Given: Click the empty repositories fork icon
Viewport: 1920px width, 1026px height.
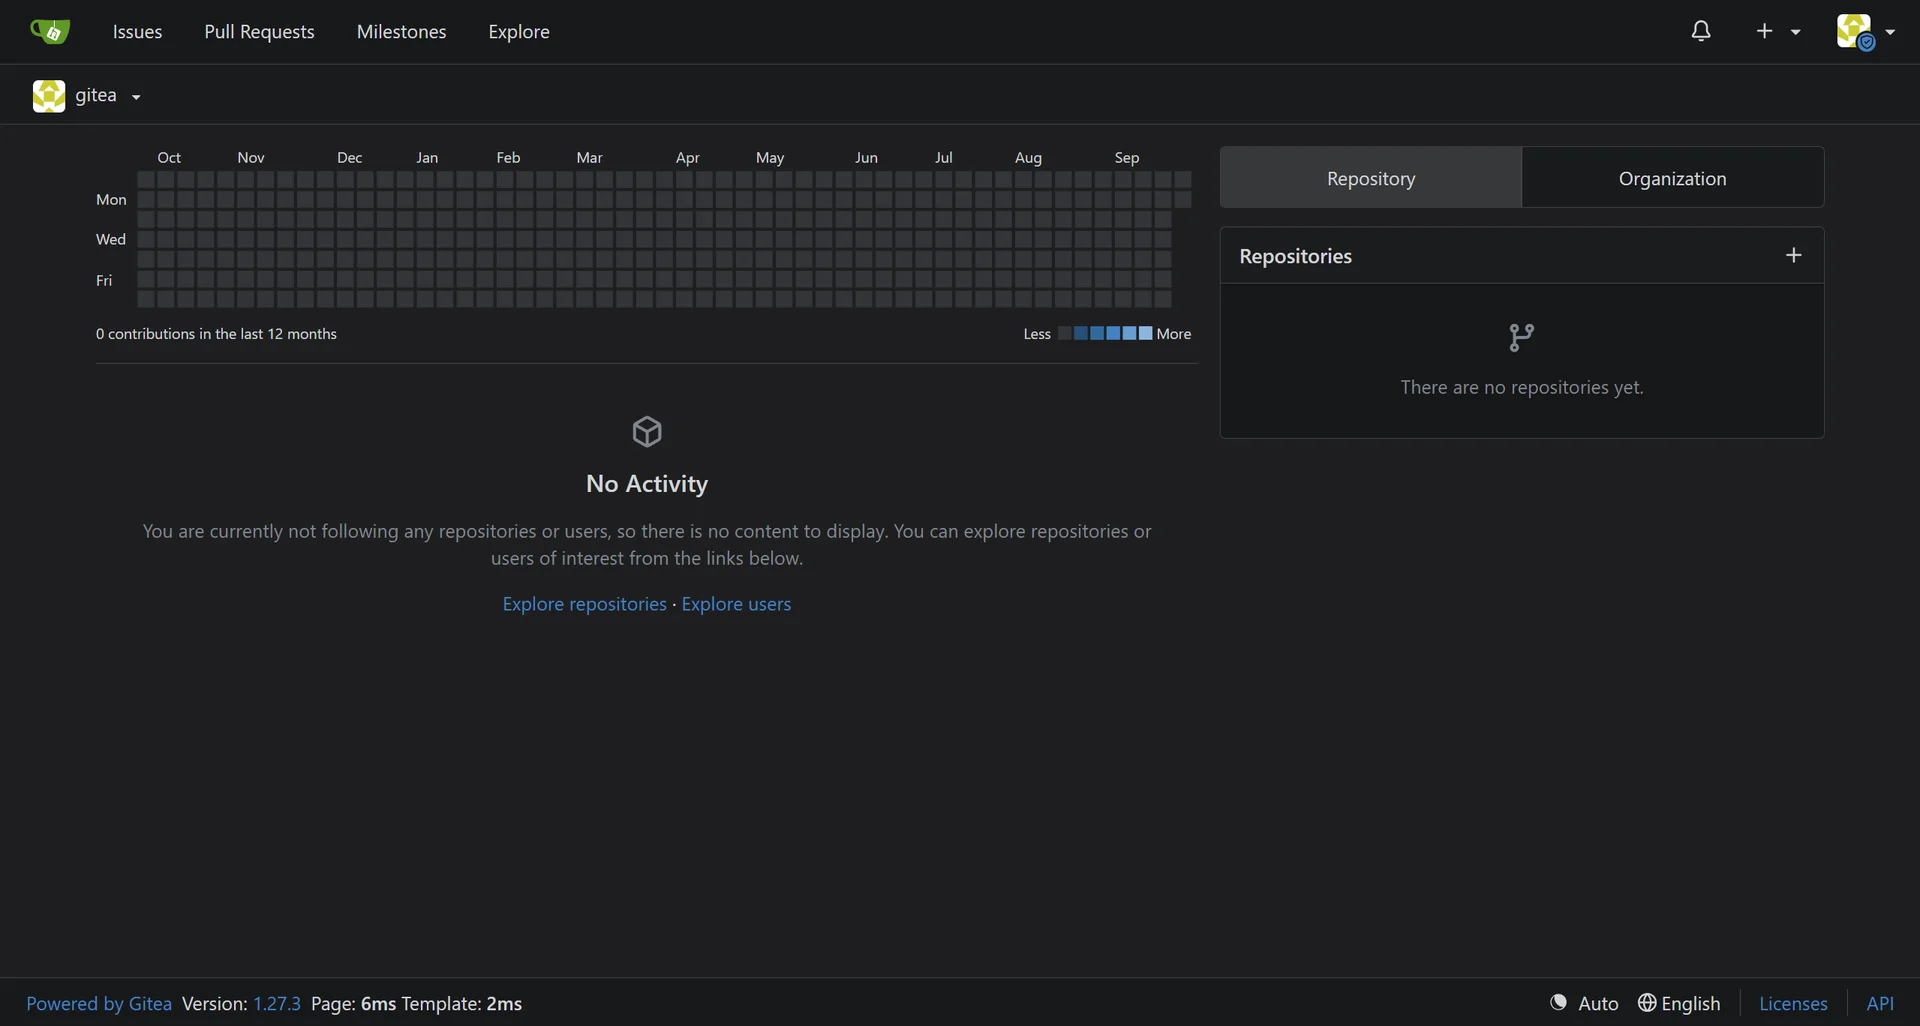Looking at the screenshot, I should [1521, 337].
